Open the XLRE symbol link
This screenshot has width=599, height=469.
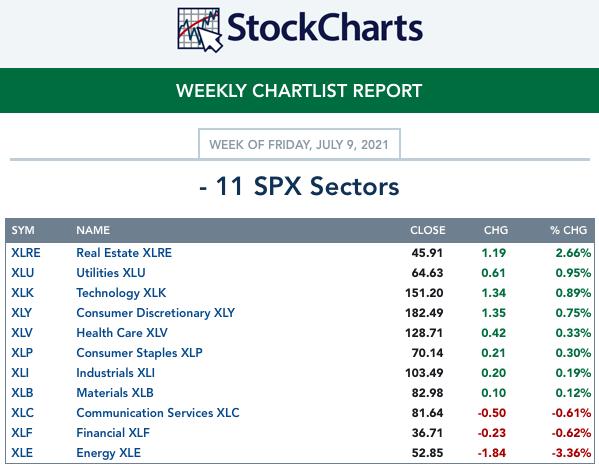click(x=26, y=253)
